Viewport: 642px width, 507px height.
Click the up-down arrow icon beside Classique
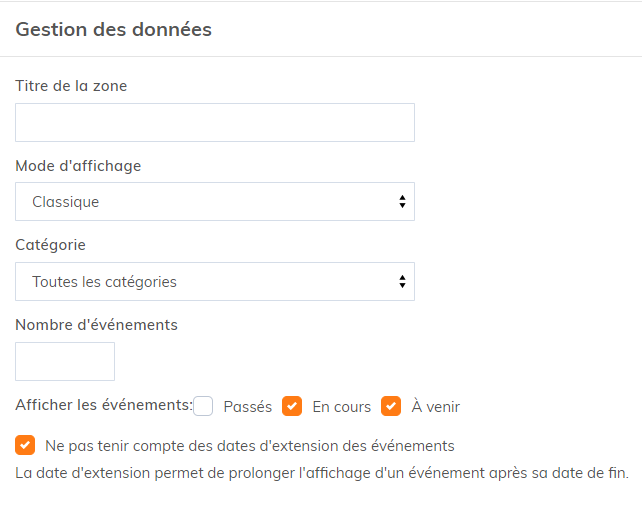pyautogui.click(x=402, y=202)
